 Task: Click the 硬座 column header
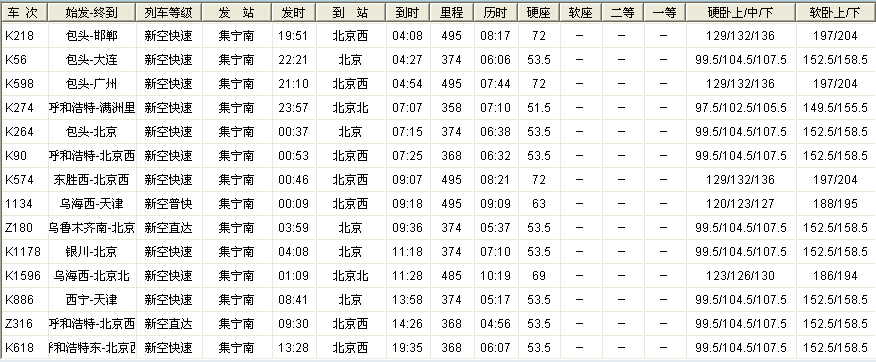(539, 12)
